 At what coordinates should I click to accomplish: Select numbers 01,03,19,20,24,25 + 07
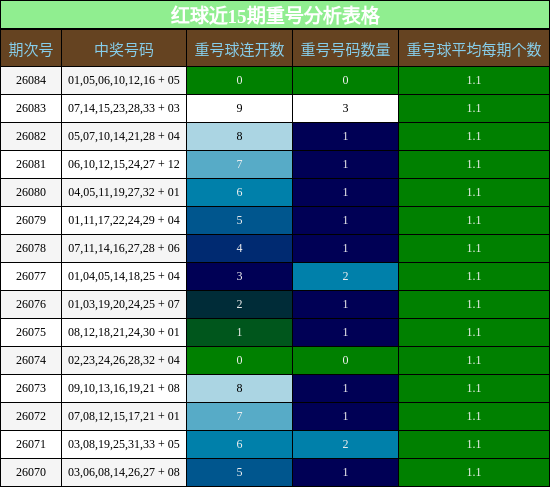tap(124, 304)
